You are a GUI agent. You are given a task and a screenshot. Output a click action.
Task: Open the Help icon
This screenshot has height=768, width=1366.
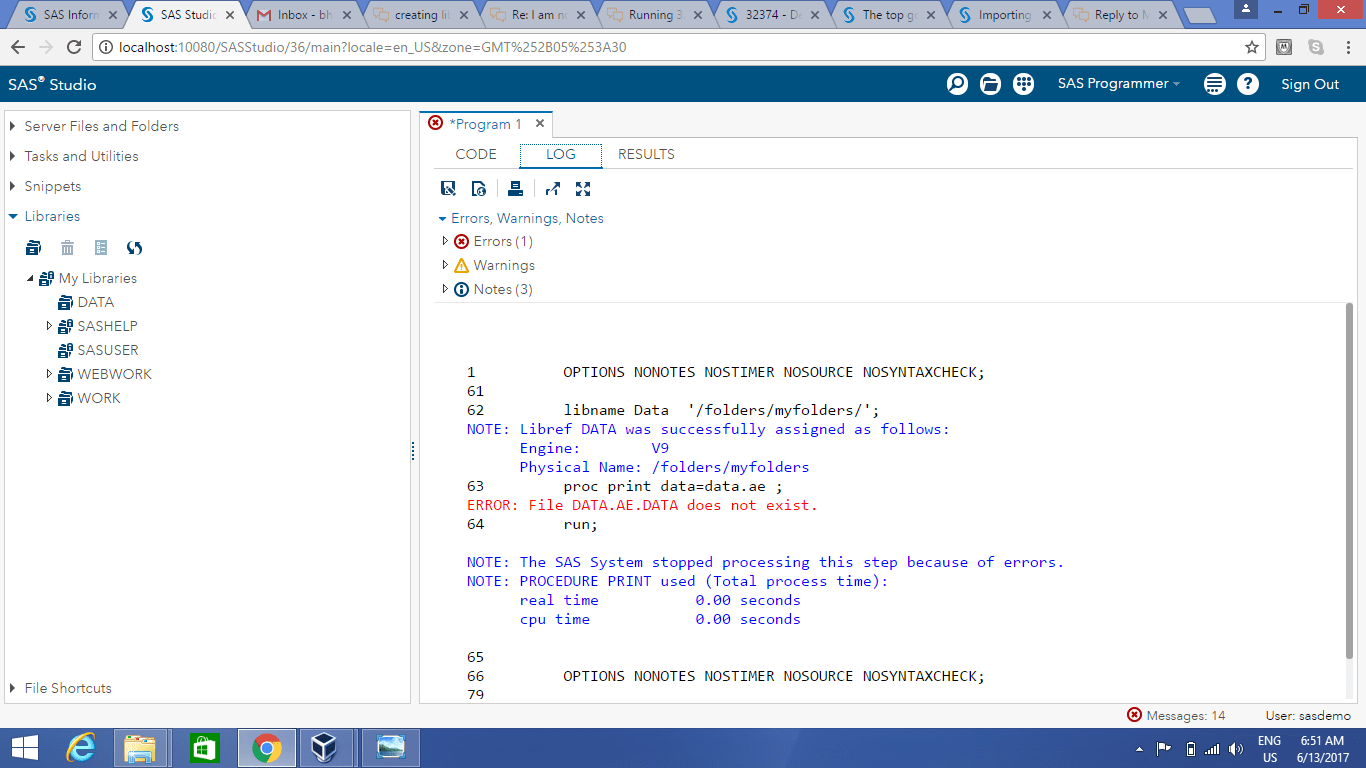pyautogui.click(x=1249, y=84)
